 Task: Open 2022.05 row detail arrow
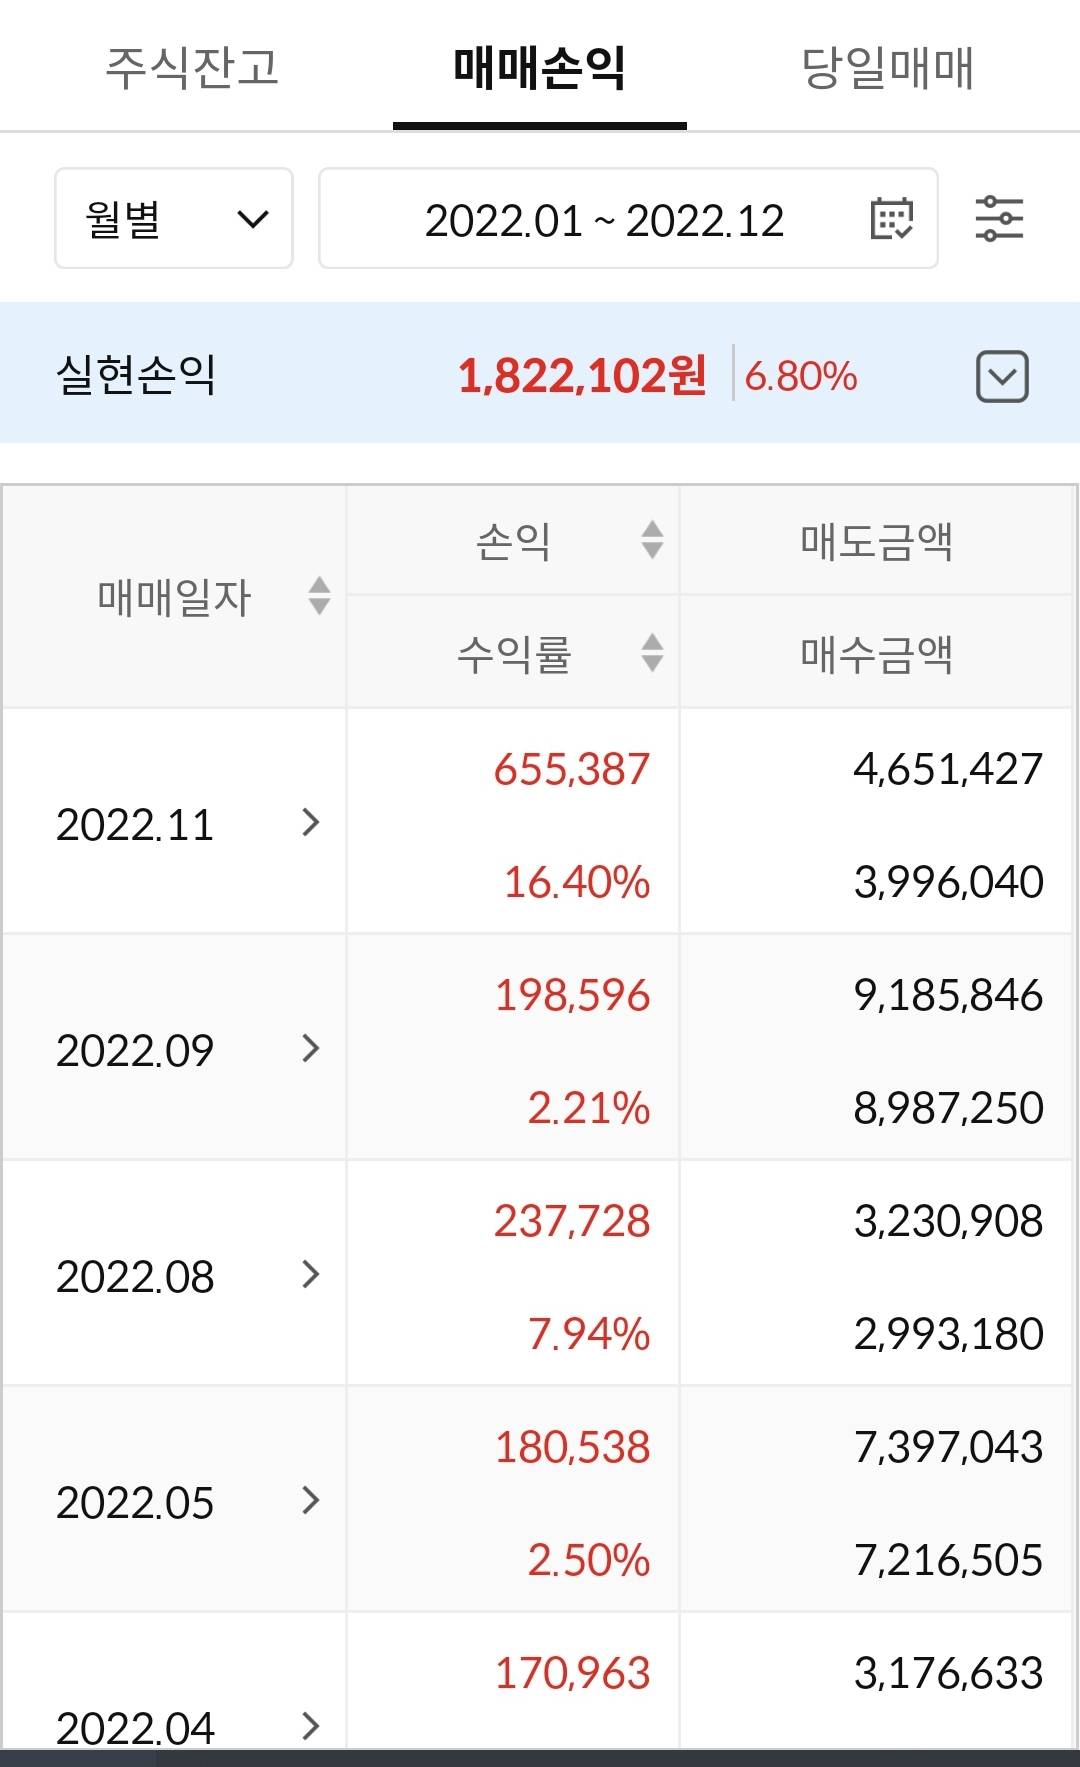click(311, 1501)
